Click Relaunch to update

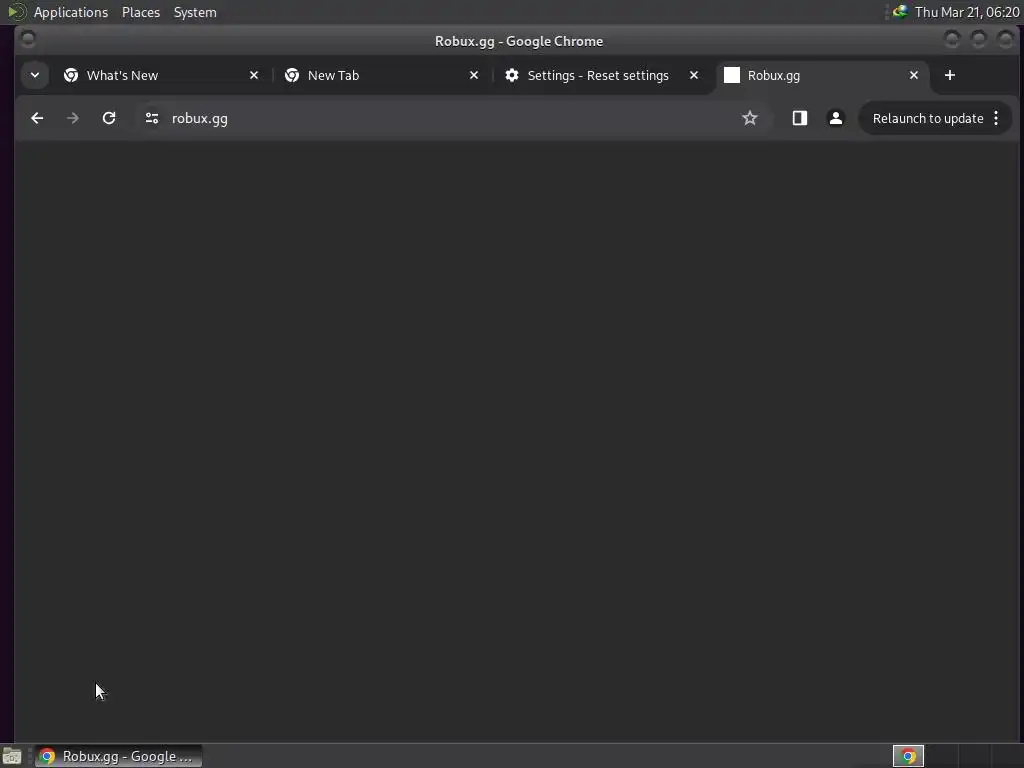click(927, 118)
